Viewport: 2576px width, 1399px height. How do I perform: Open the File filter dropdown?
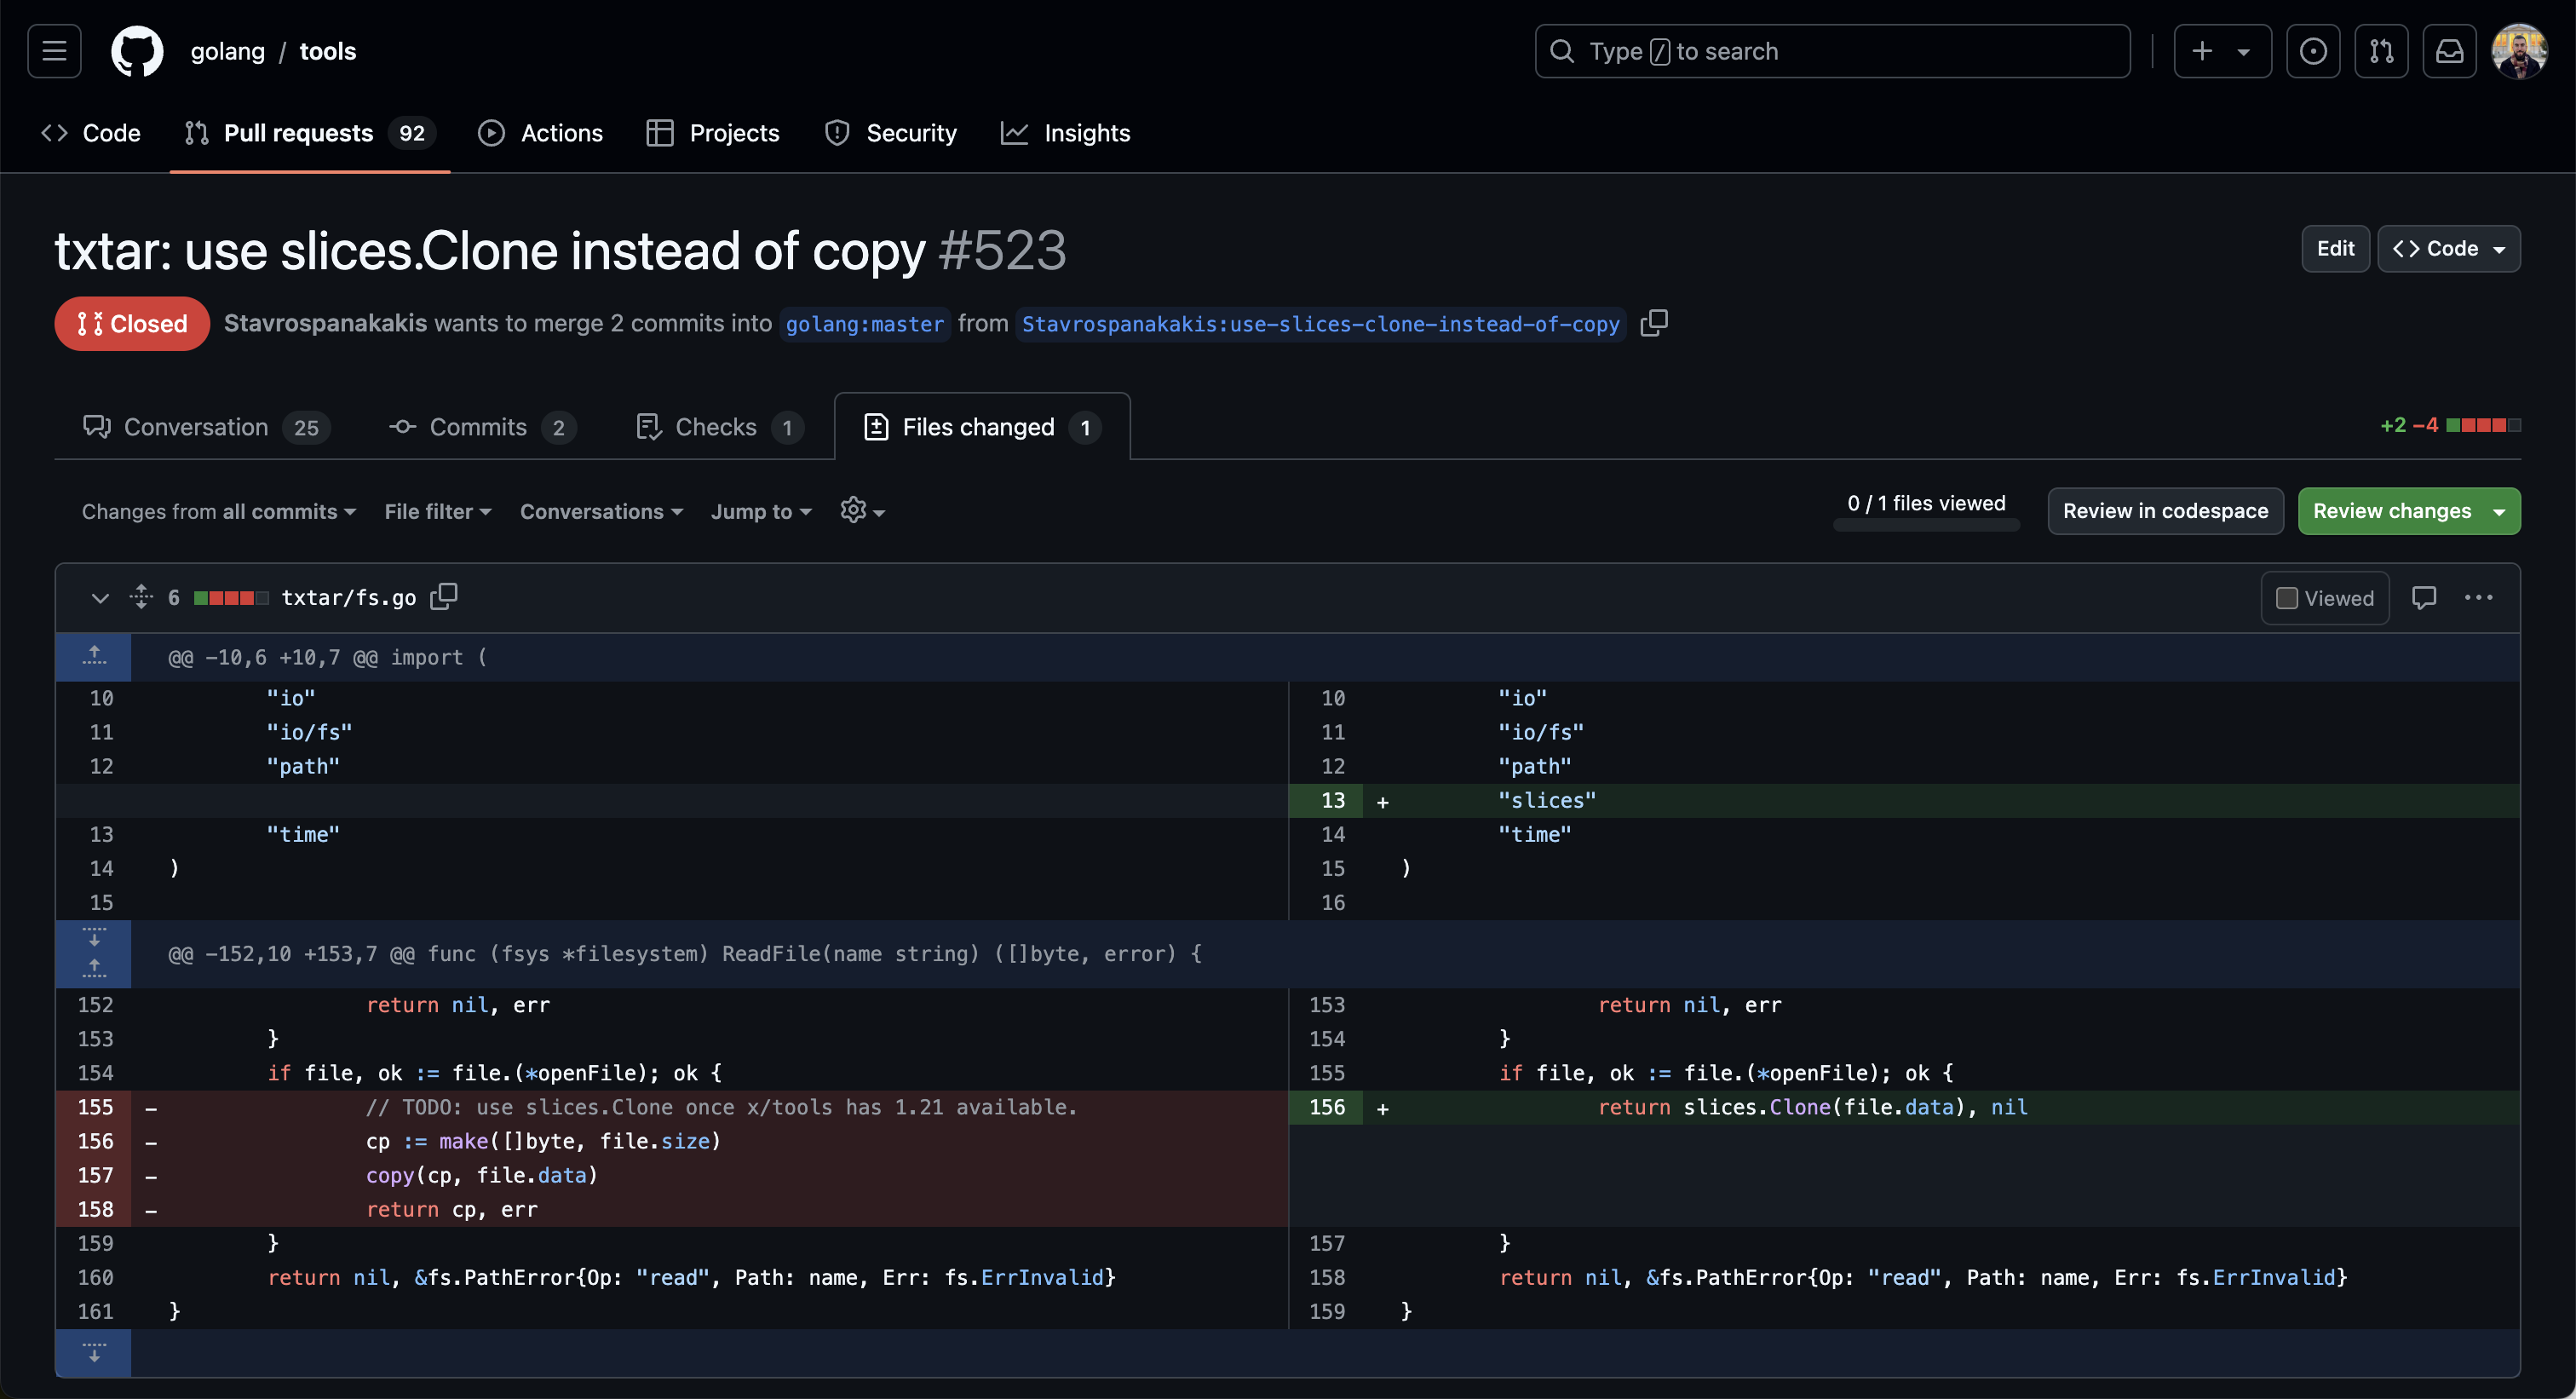click(x=438, y=511)
